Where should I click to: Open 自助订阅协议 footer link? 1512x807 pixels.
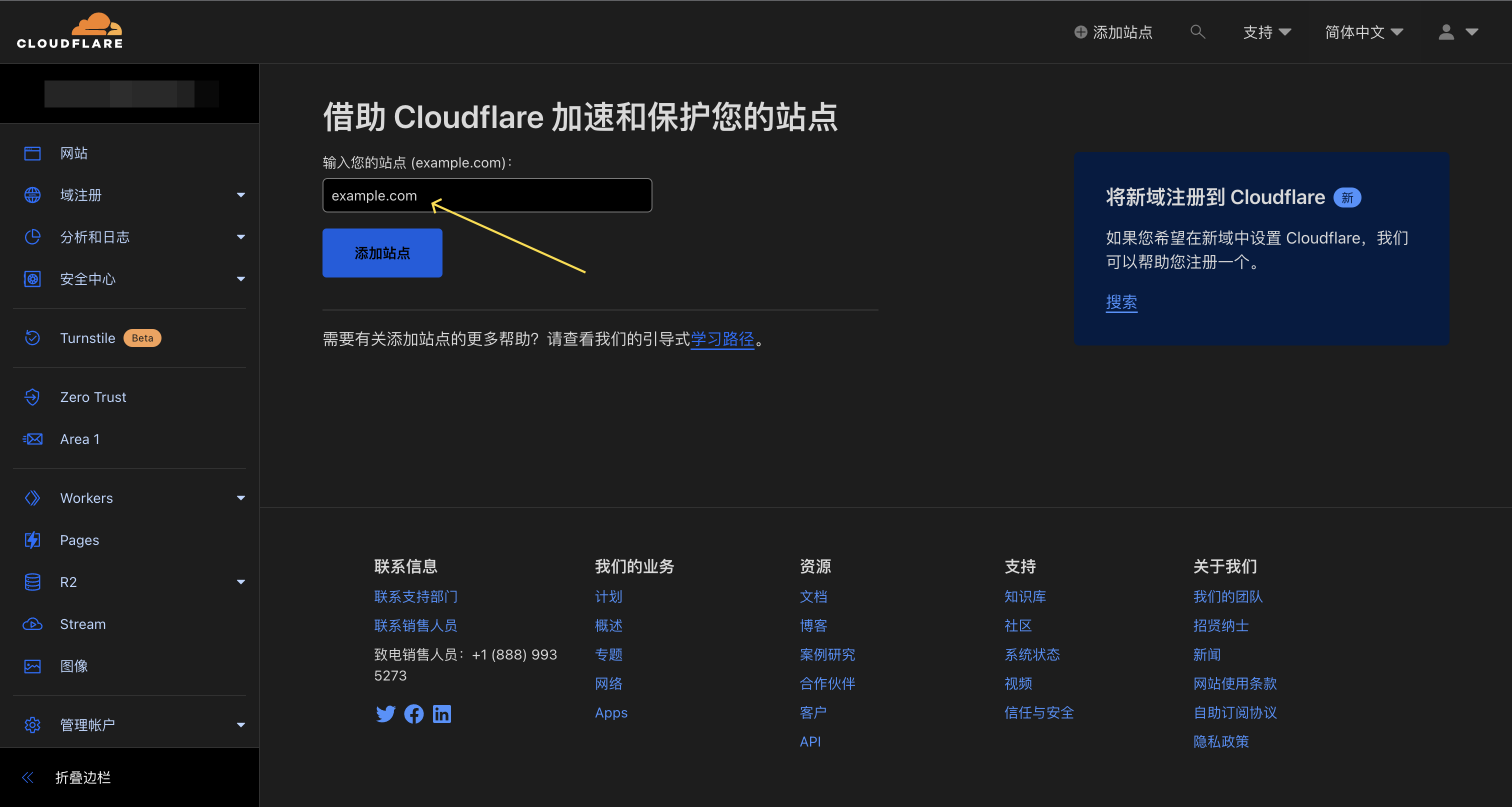1235,712
